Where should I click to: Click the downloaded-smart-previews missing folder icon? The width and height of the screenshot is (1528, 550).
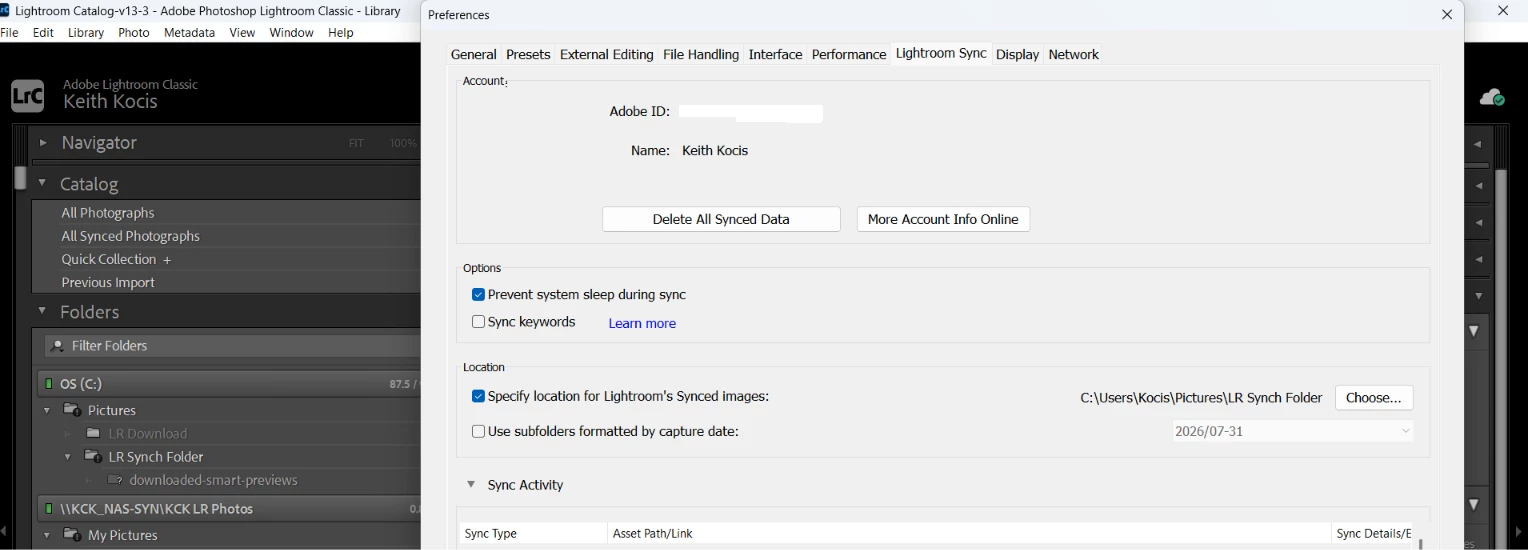click(114, 480)
